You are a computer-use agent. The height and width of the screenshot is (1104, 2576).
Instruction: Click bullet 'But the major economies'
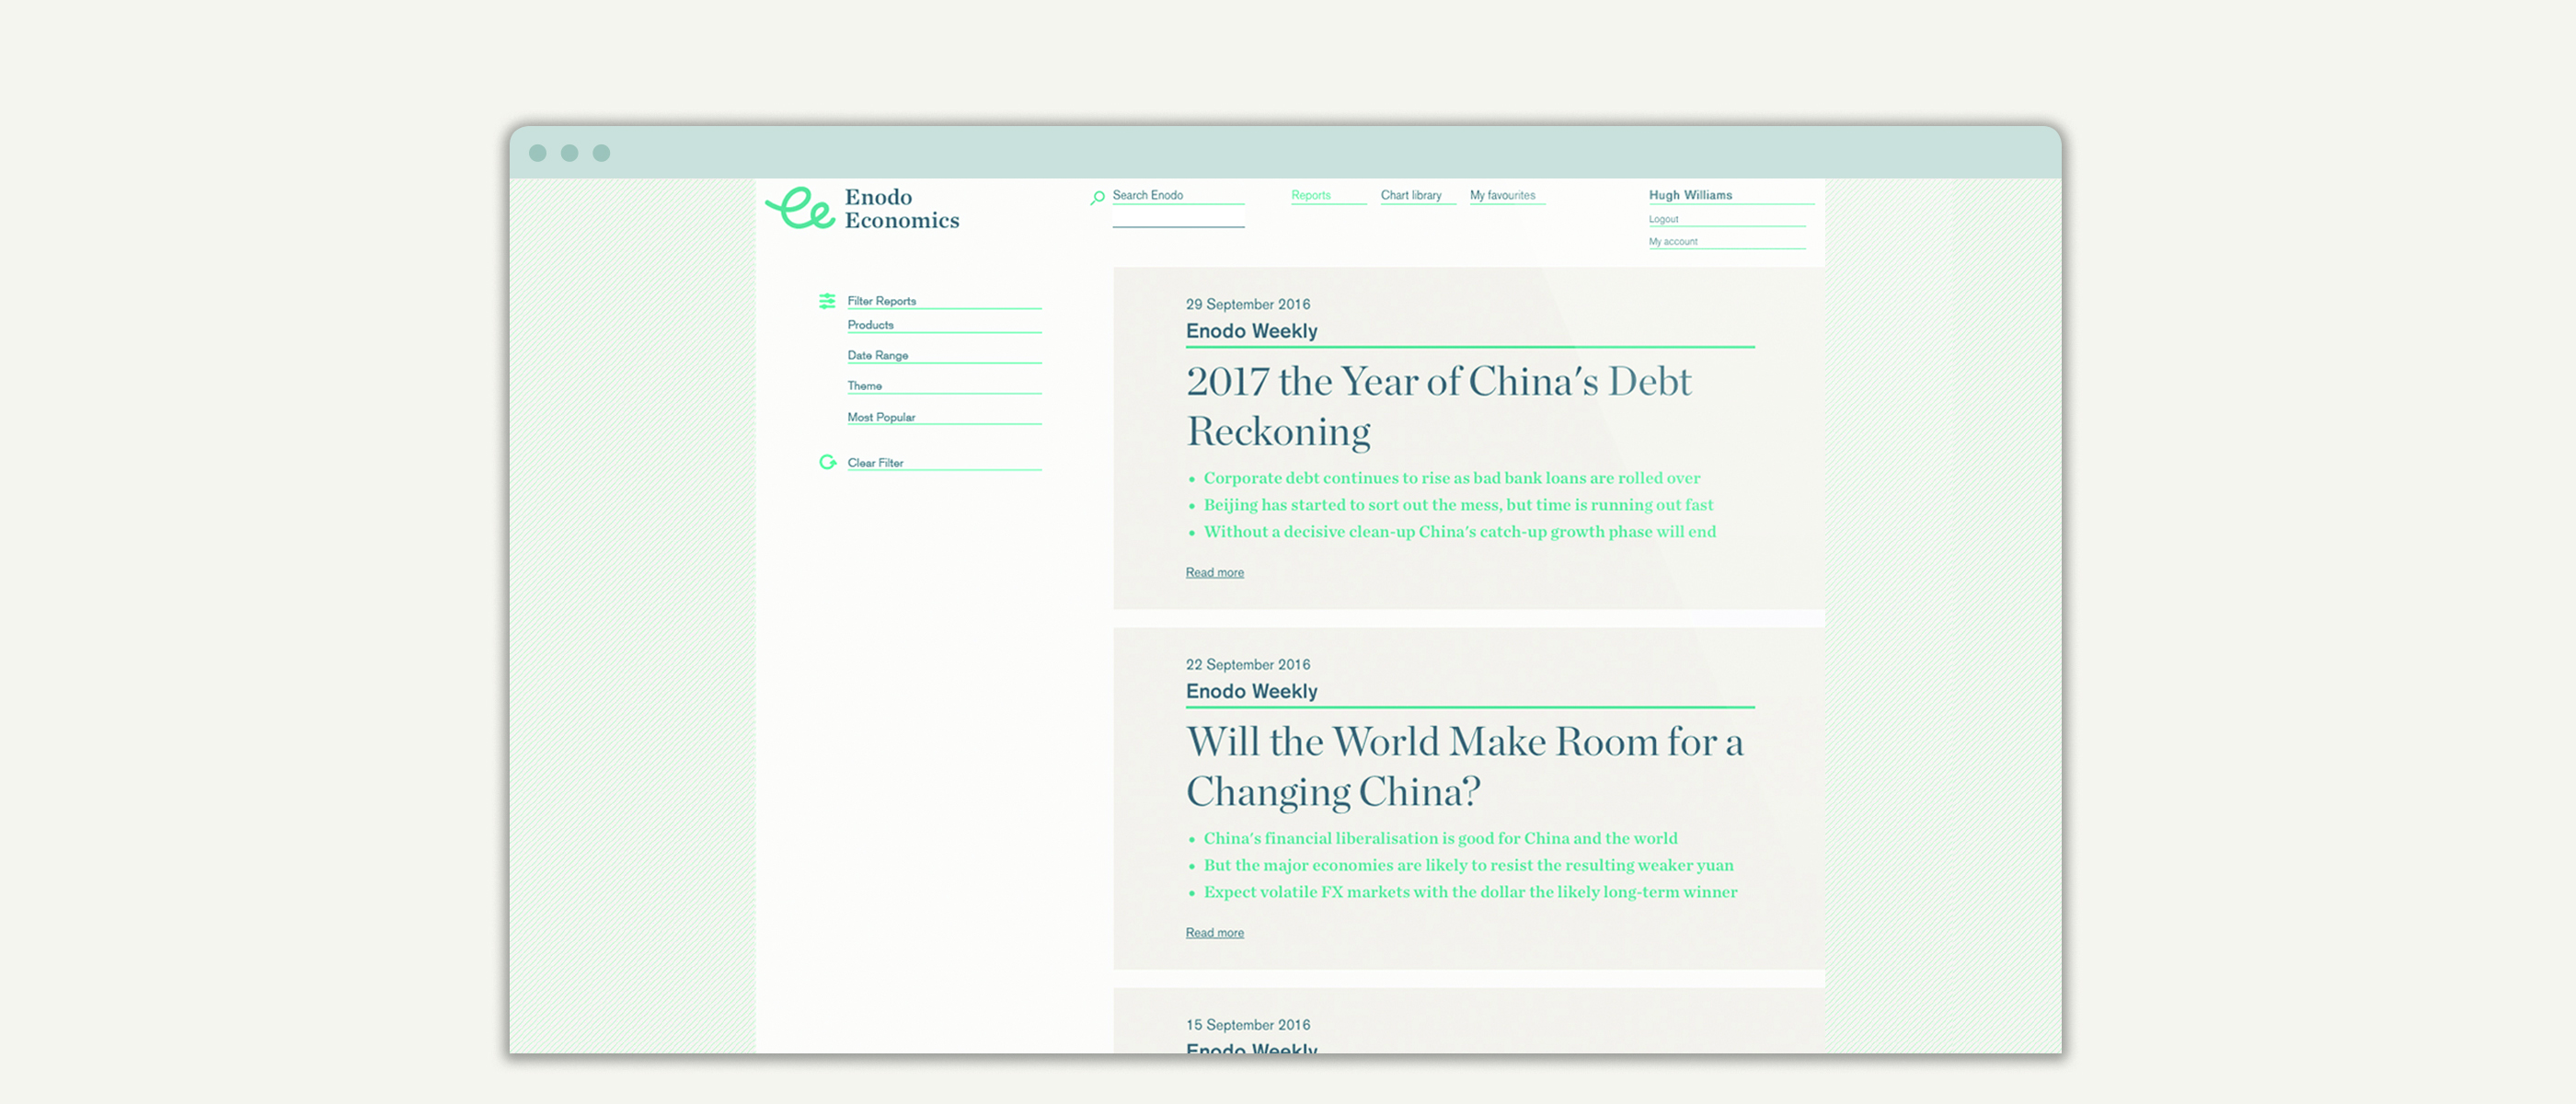click(x=1468, y=865)
